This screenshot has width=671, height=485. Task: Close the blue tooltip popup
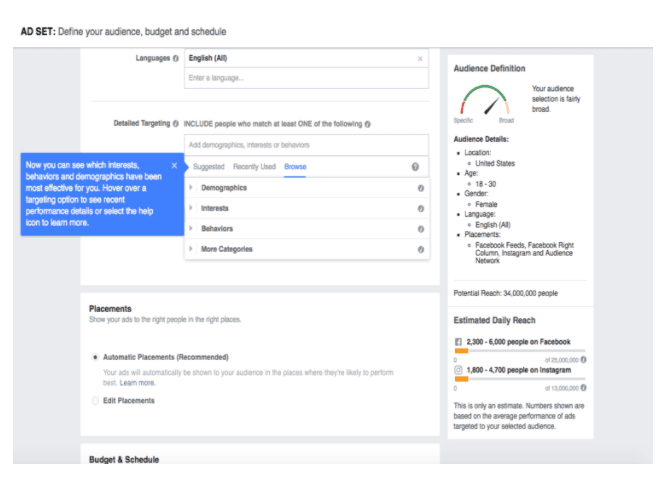(174, 166)
